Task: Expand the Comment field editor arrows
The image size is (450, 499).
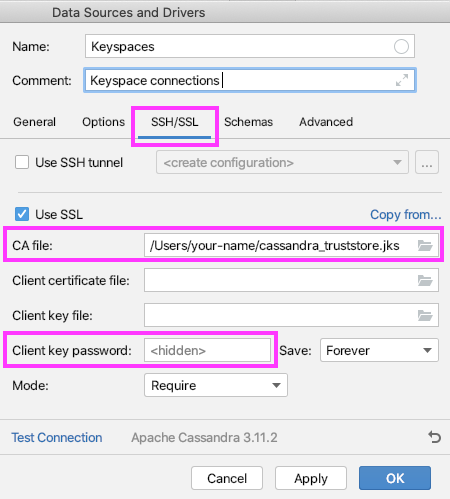Action: 402,80
